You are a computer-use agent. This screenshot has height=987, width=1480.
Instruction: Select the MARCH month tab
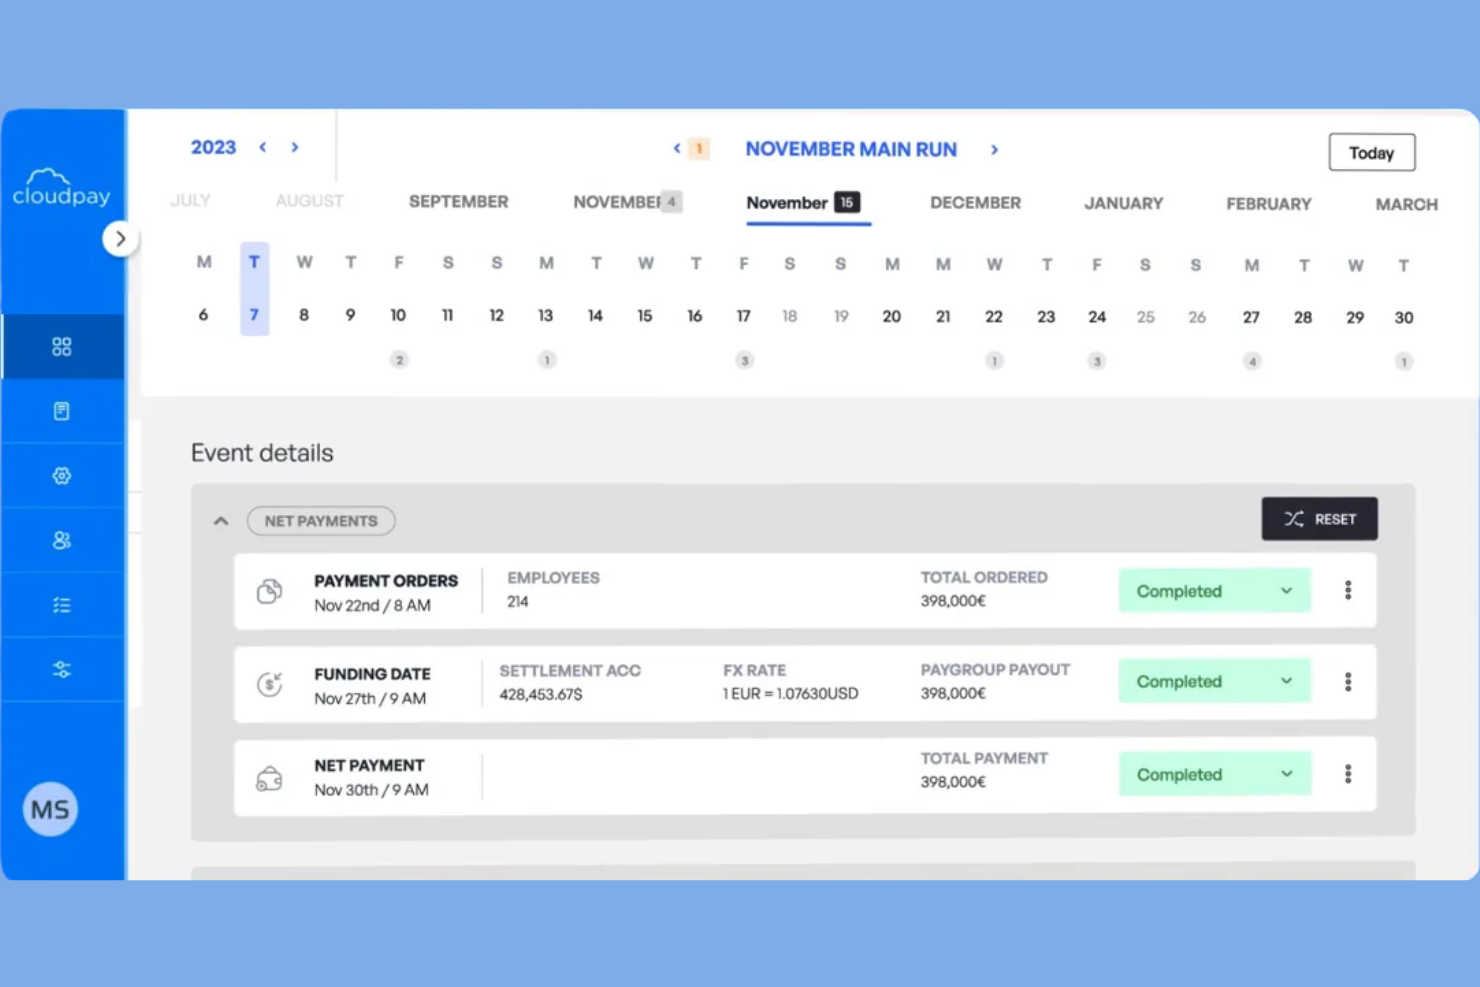[1406, 205]
